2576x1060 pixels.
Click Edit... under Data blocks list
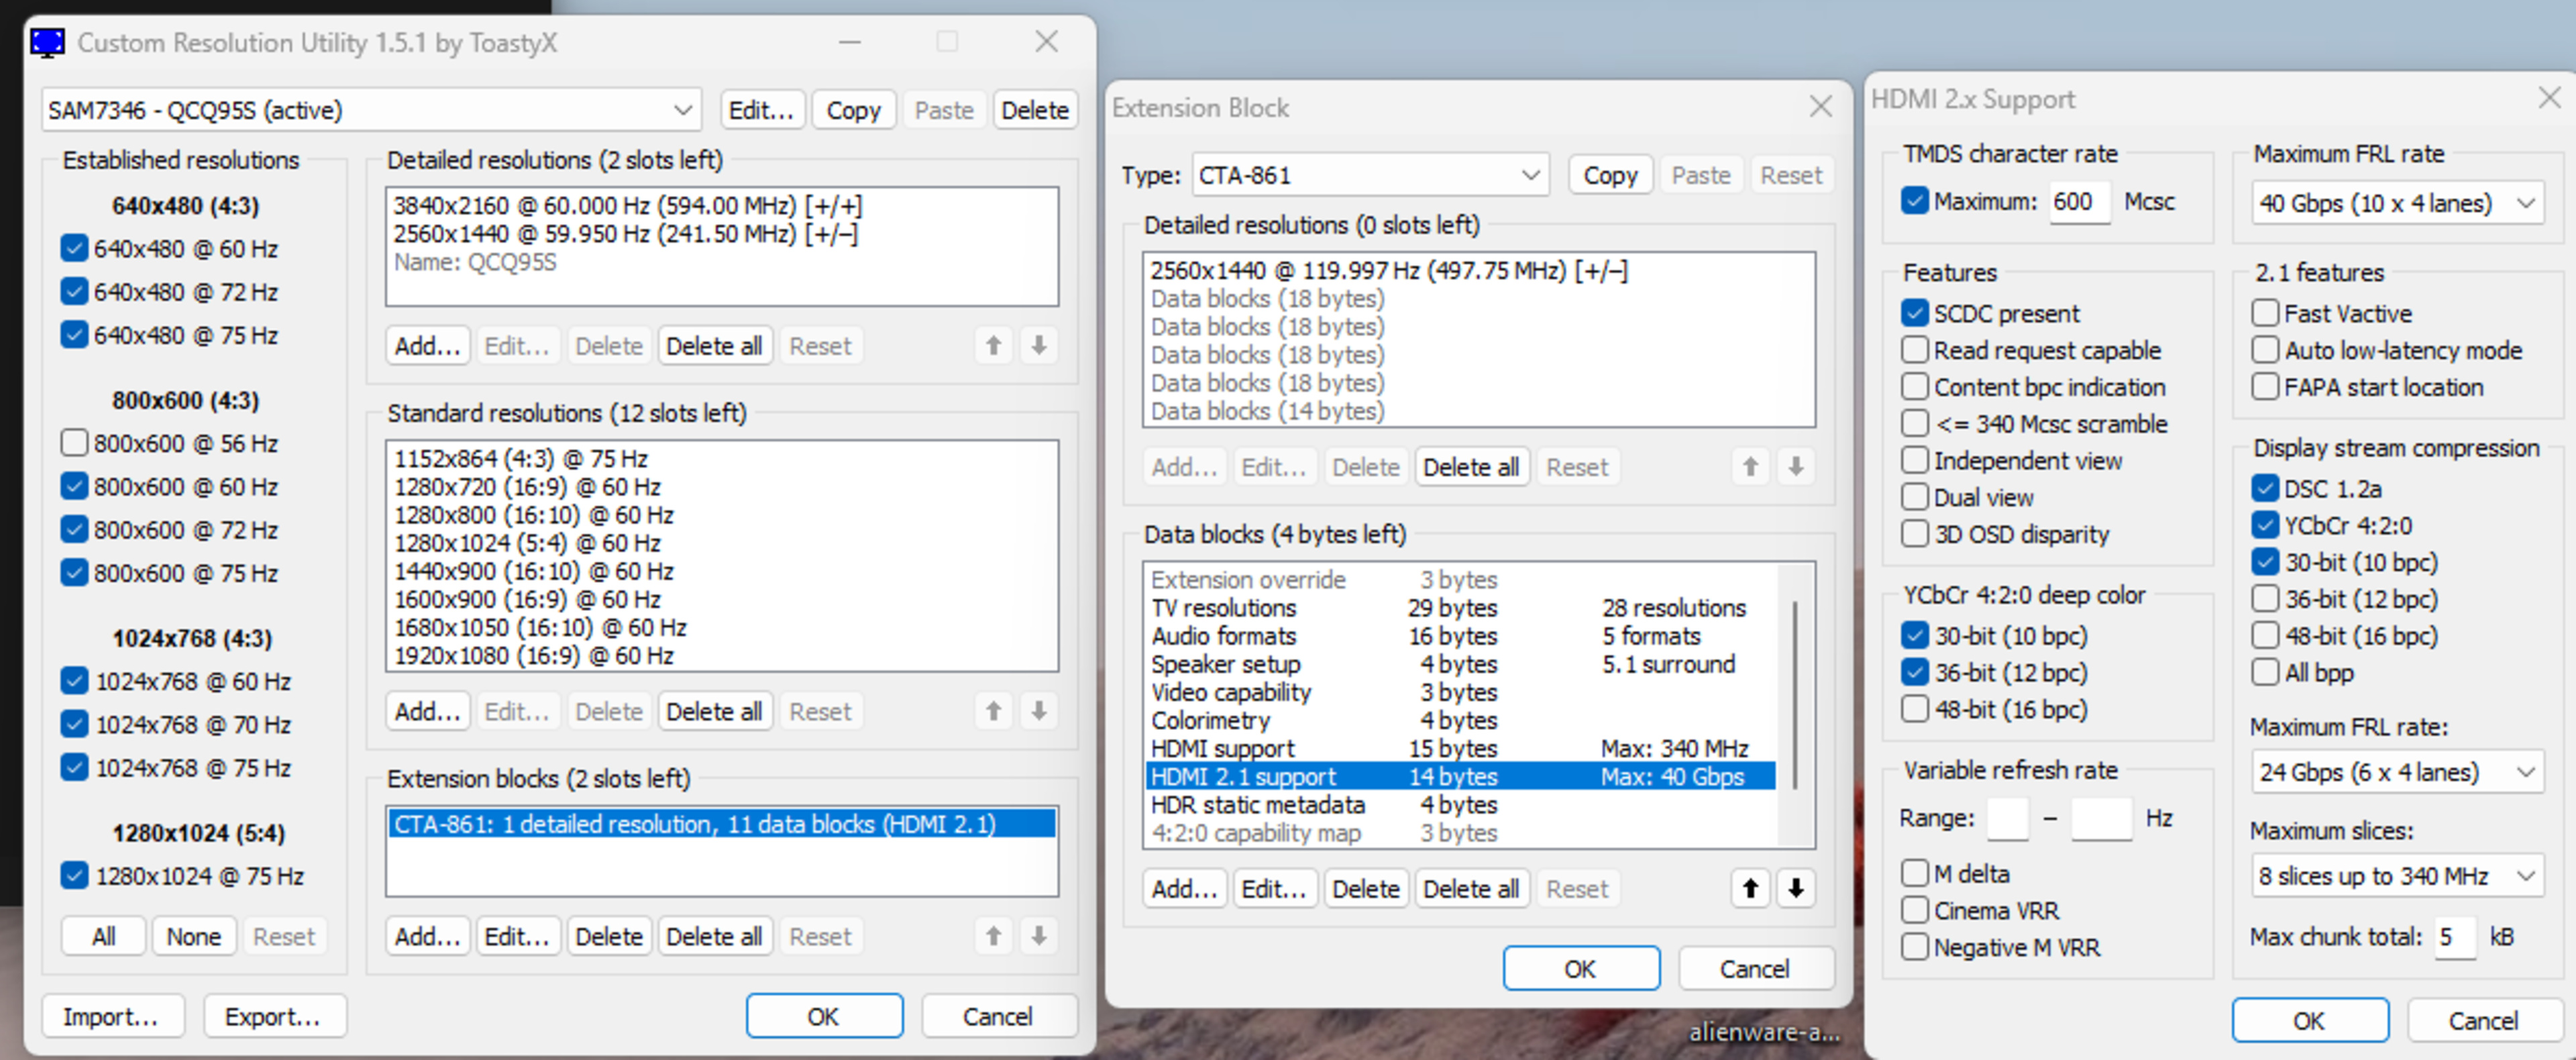(x=1273, y=888)
